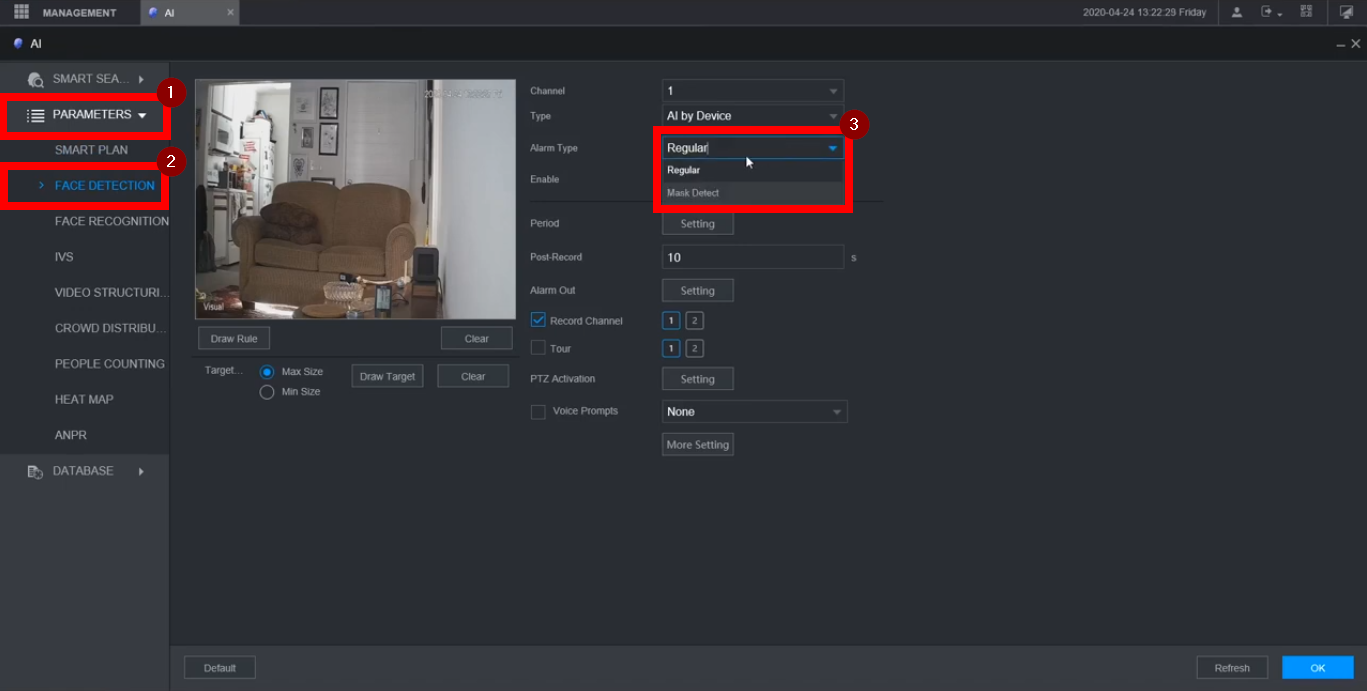Click the Default button
The height and width of the screenshot is (691, 1367).
(x=220, y=668)
